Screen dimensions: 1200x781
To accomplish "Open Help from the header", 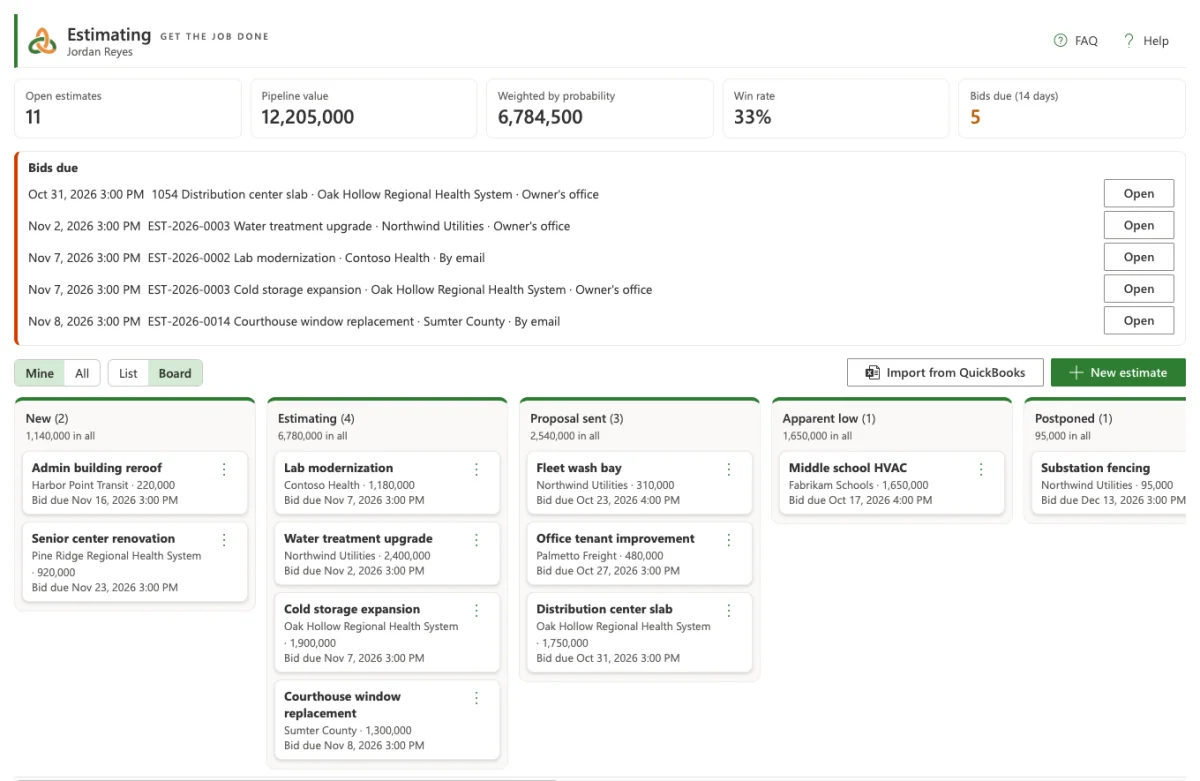I will coord(1145,41).
